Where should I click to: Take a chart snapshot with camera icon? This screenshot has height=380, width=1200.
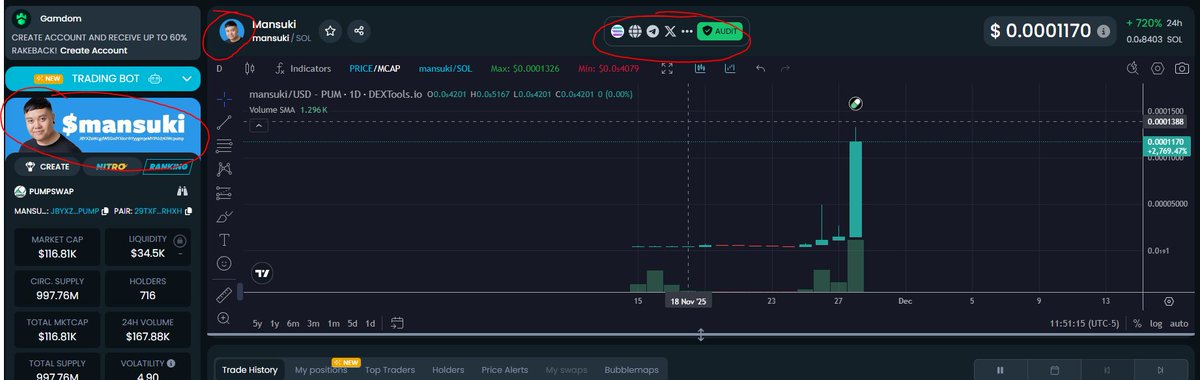[x=1183, y=68]
